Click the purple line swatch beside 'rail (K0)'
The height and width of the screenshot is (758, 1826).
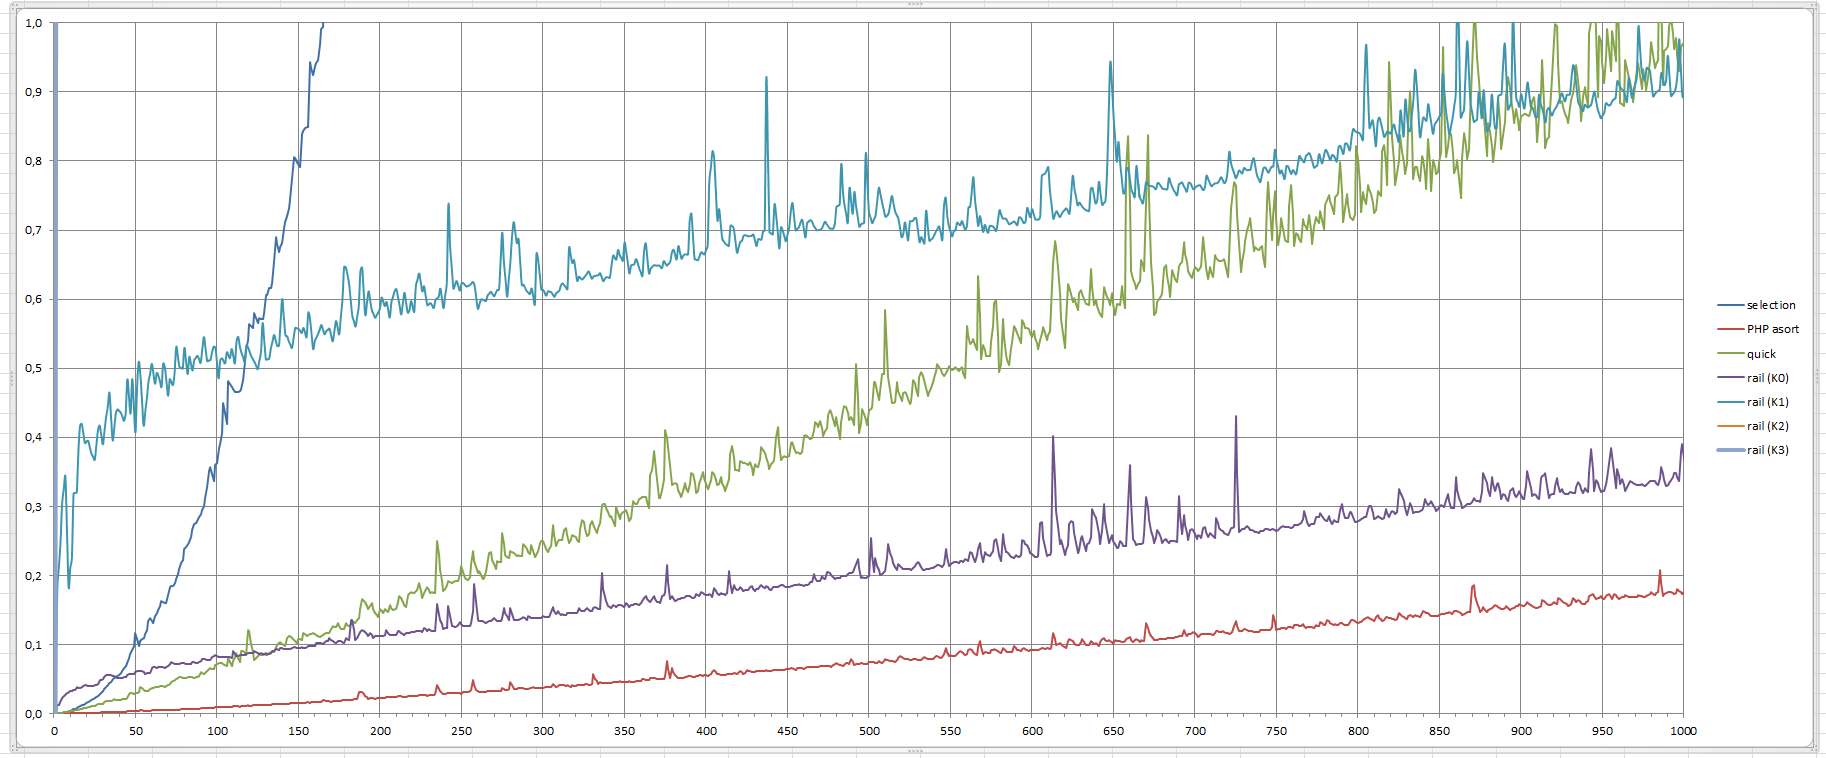pyautogui.click(x=1730, y=378)
